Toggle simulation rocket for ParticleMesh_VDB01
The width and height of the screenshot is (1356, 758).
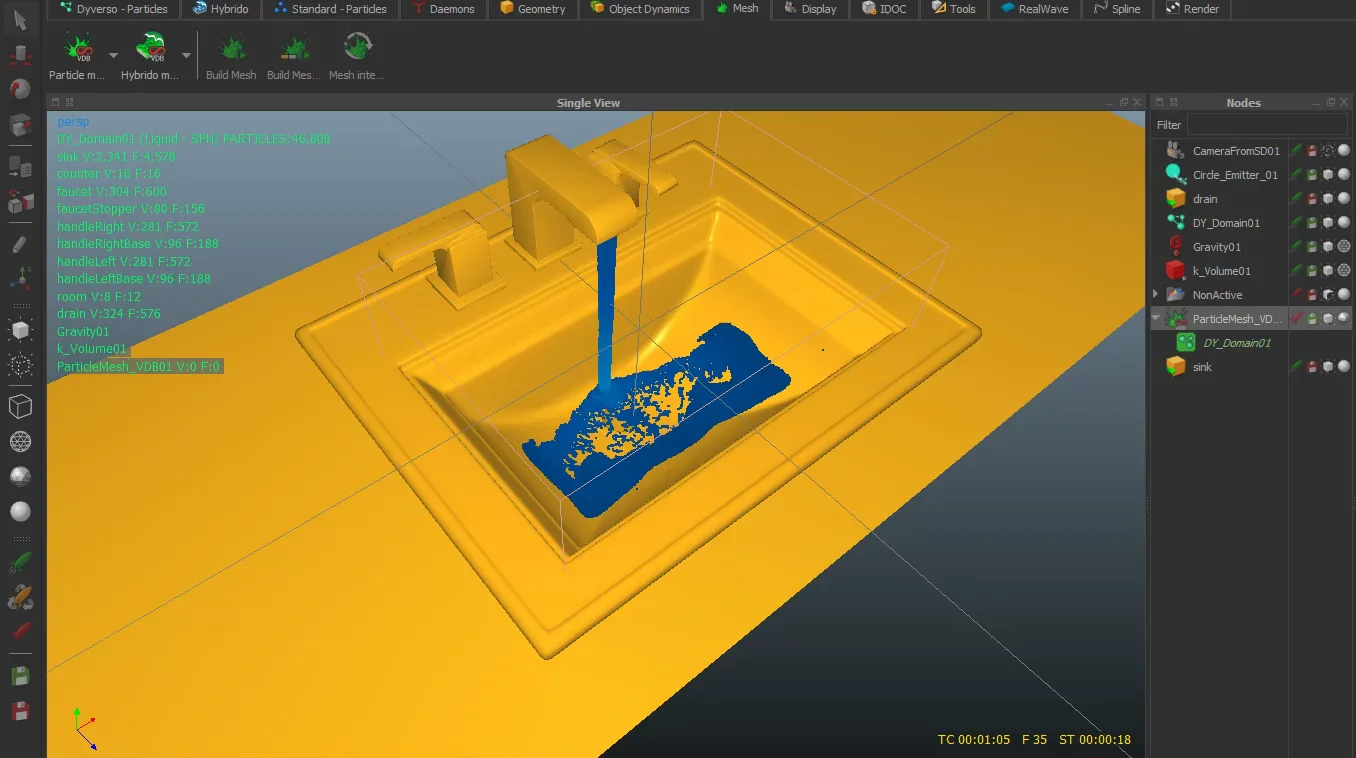click(x=1297, y=318)
